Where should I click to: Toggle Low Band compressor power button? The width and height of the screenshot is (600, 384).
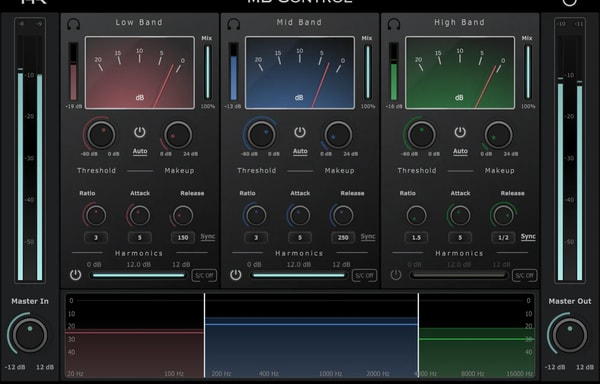coord(140,132)
